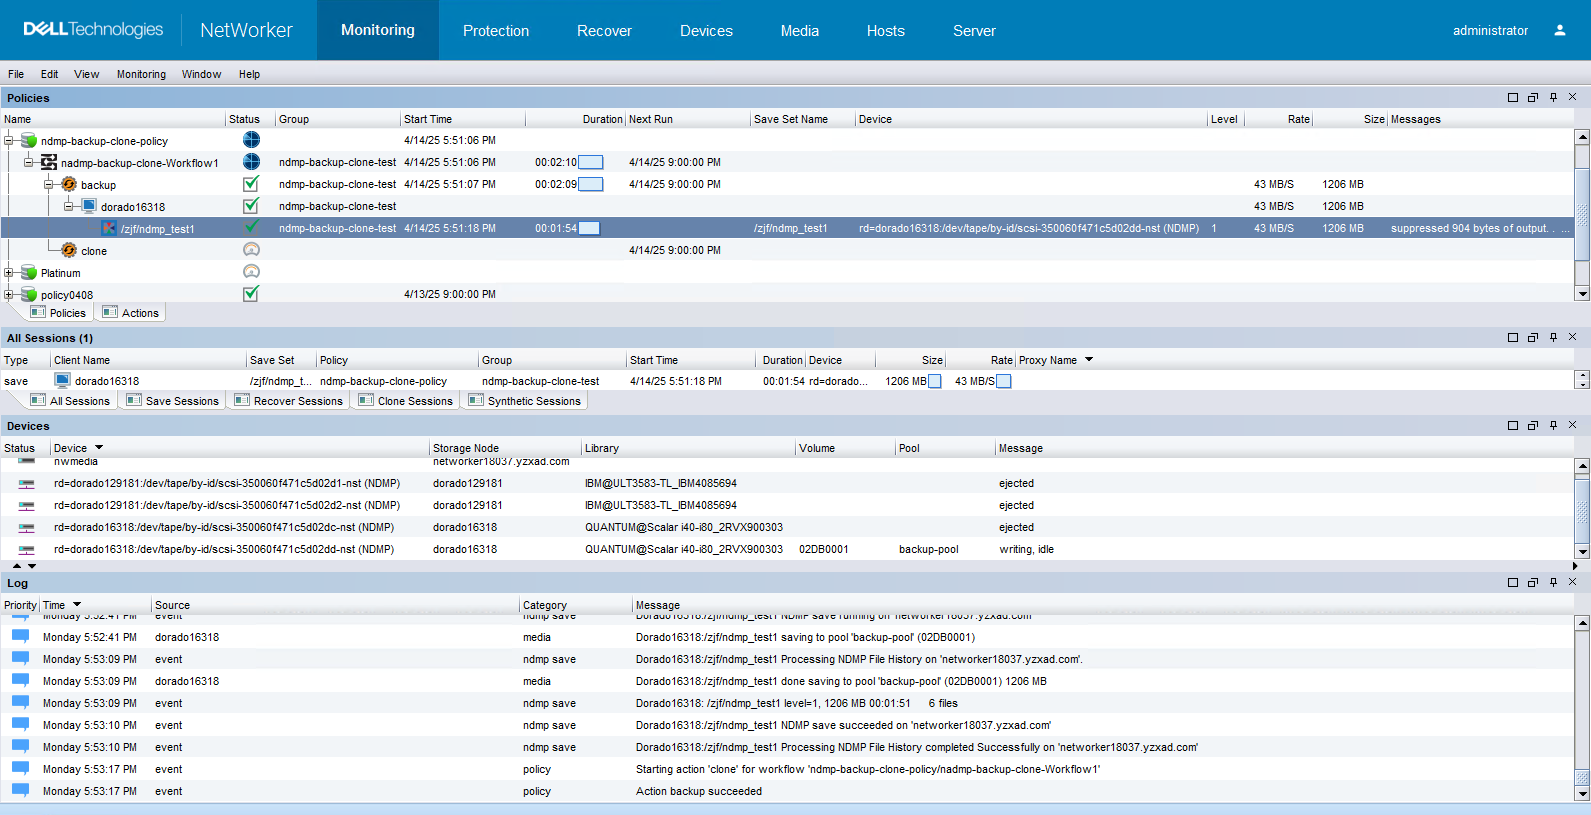Open the File menu
This screenshot has height=815, width=1591.
tap(16, 74)
